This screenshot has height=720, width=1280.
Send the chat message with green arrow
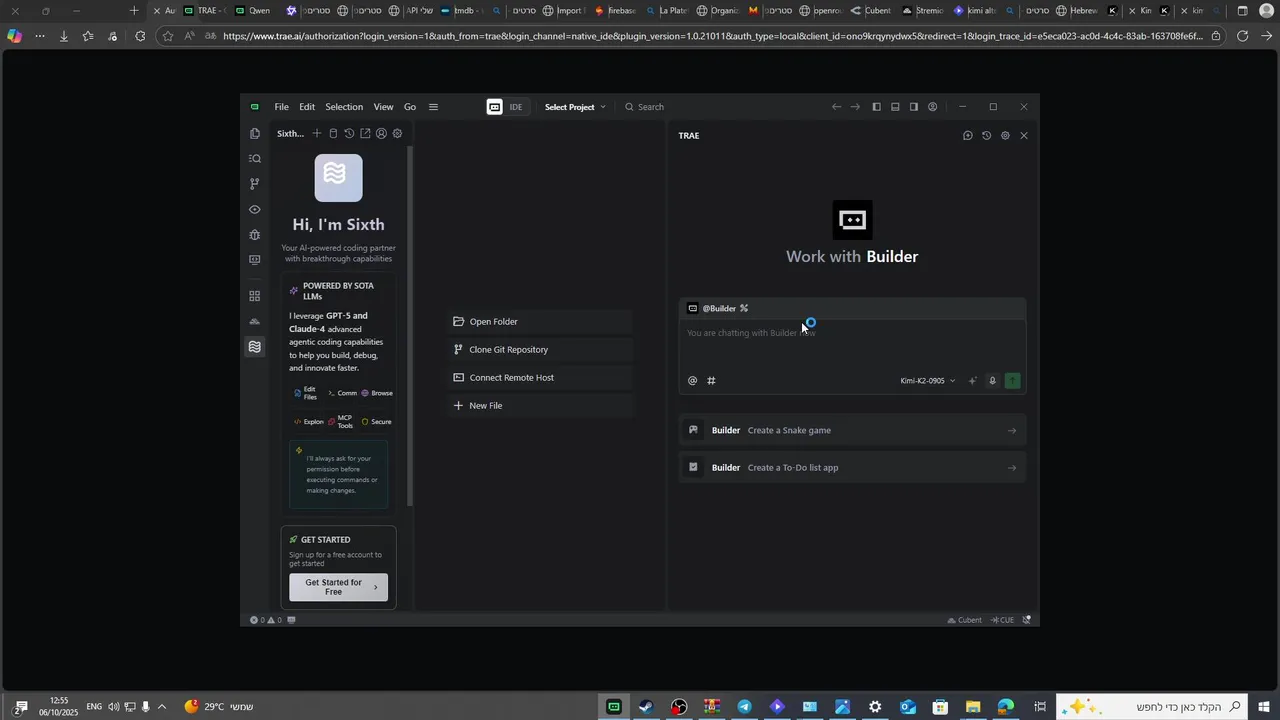click(1013, 381)
